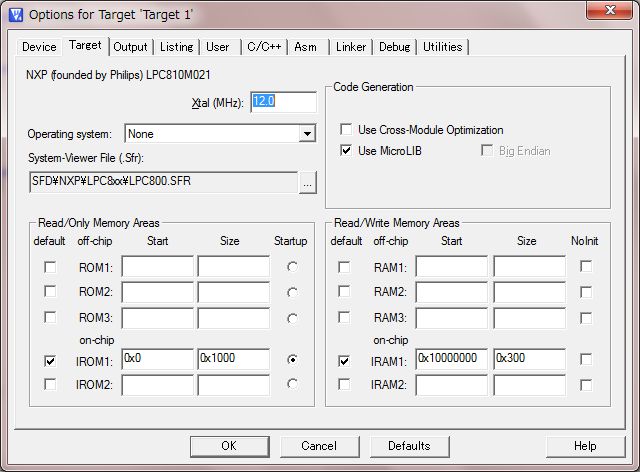Screen dimensions: 640x472
Task: Select ROM1 Startup radio button
Action: (292, 267)
